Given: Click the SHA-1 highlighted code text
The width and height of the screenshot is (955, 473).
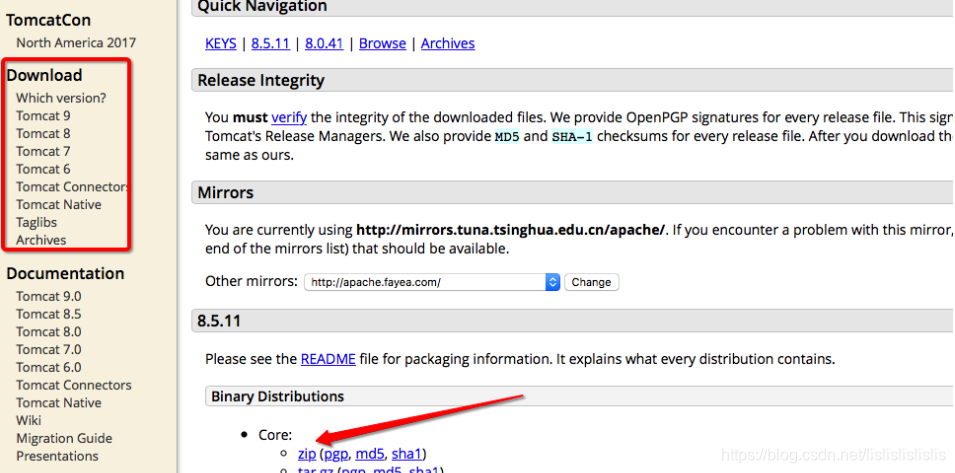Looking at the screenshot, I should click(572, 136).
